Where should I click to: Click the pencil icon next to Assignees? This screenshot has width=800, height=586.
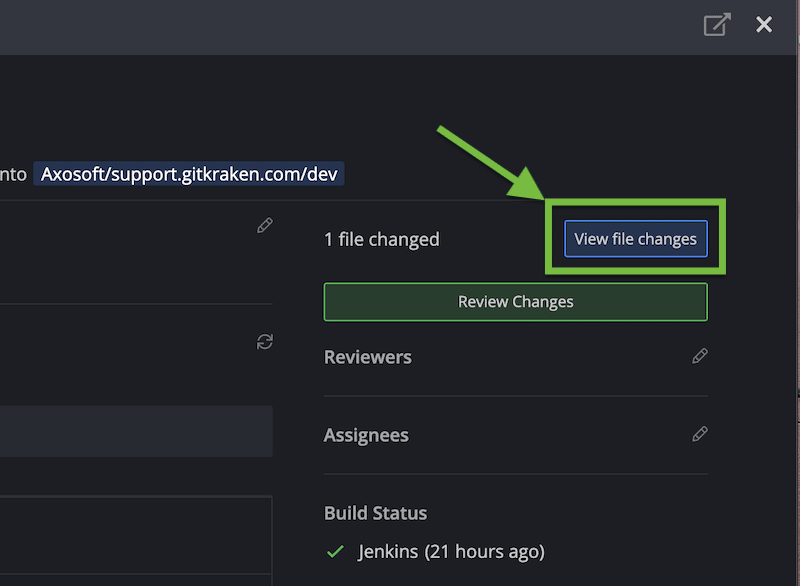[x=700, y=434]
